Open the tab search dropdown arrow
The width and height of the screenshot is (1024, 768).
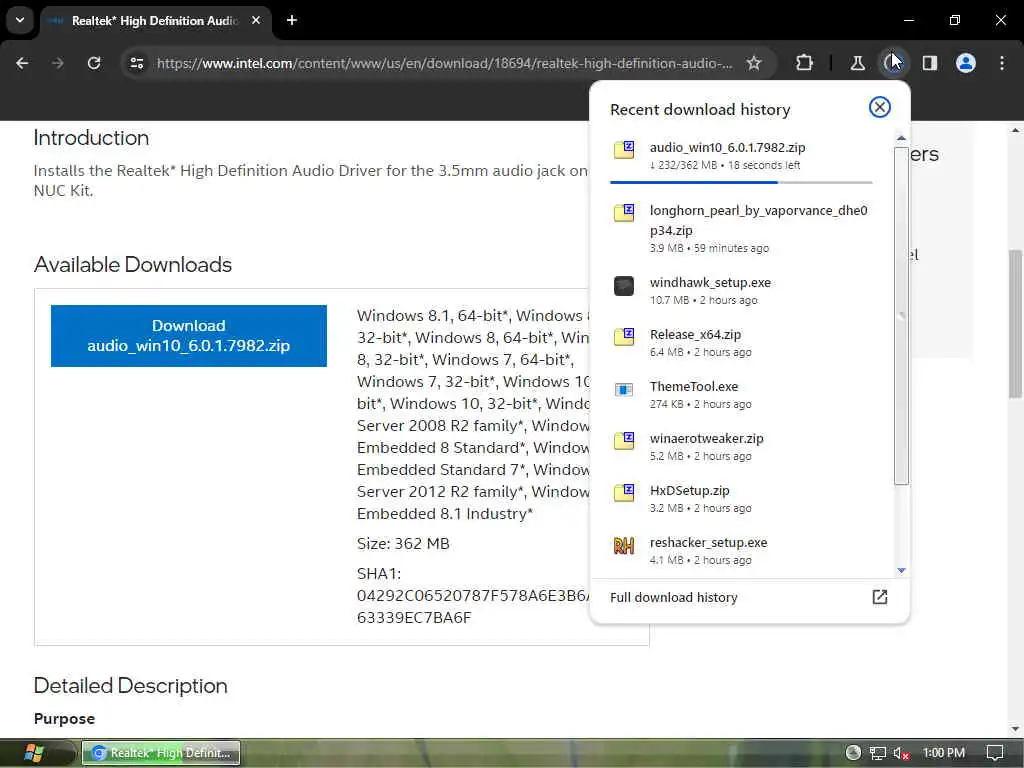[20, 20]
